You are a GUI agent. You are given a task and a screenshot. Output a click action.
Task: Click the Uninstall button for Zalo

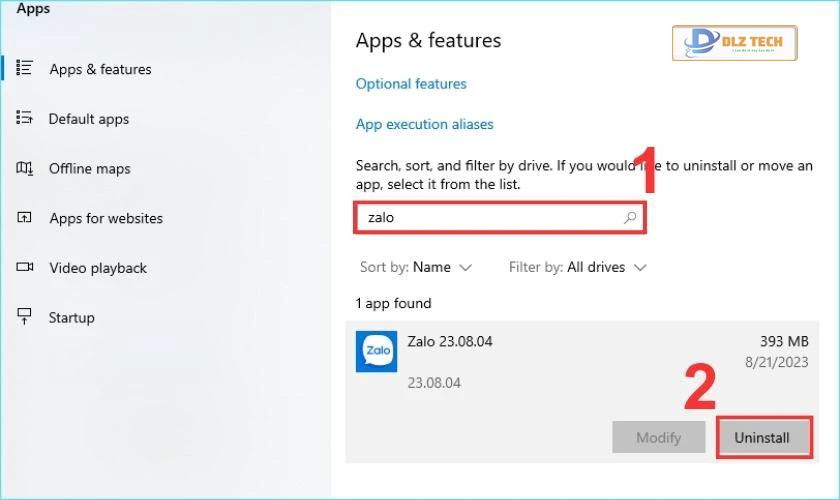click(762, 438)
